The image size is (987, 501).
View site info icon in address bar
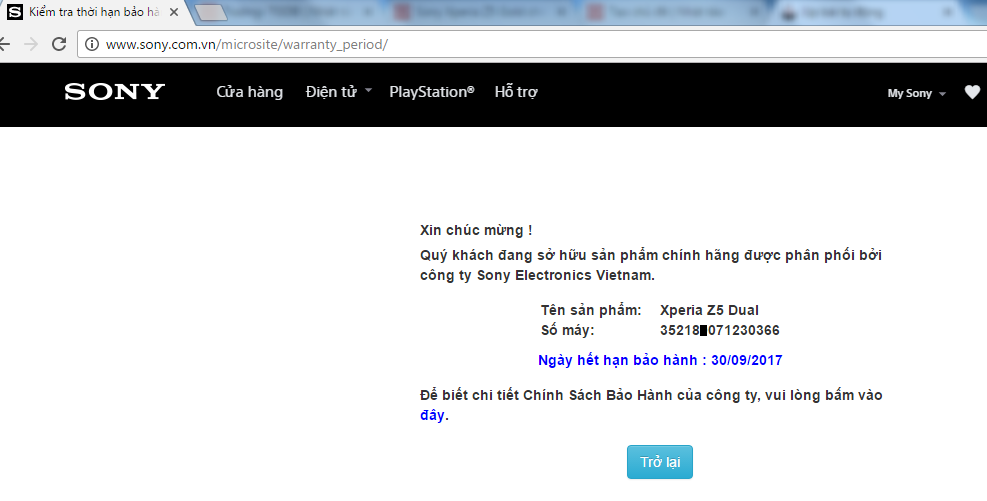(x=92, y=44)
